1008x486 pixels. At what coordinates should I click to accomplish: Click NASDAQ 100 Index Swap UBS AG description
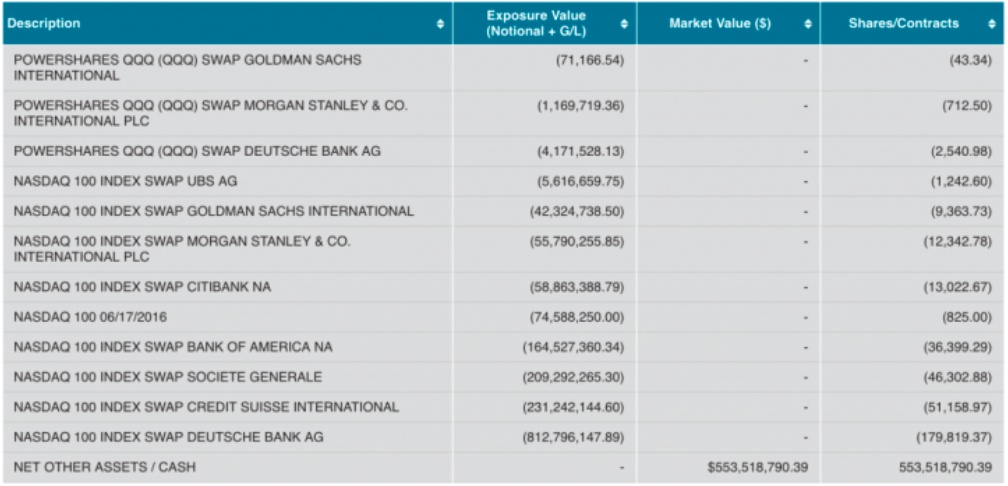pos(125,181)
